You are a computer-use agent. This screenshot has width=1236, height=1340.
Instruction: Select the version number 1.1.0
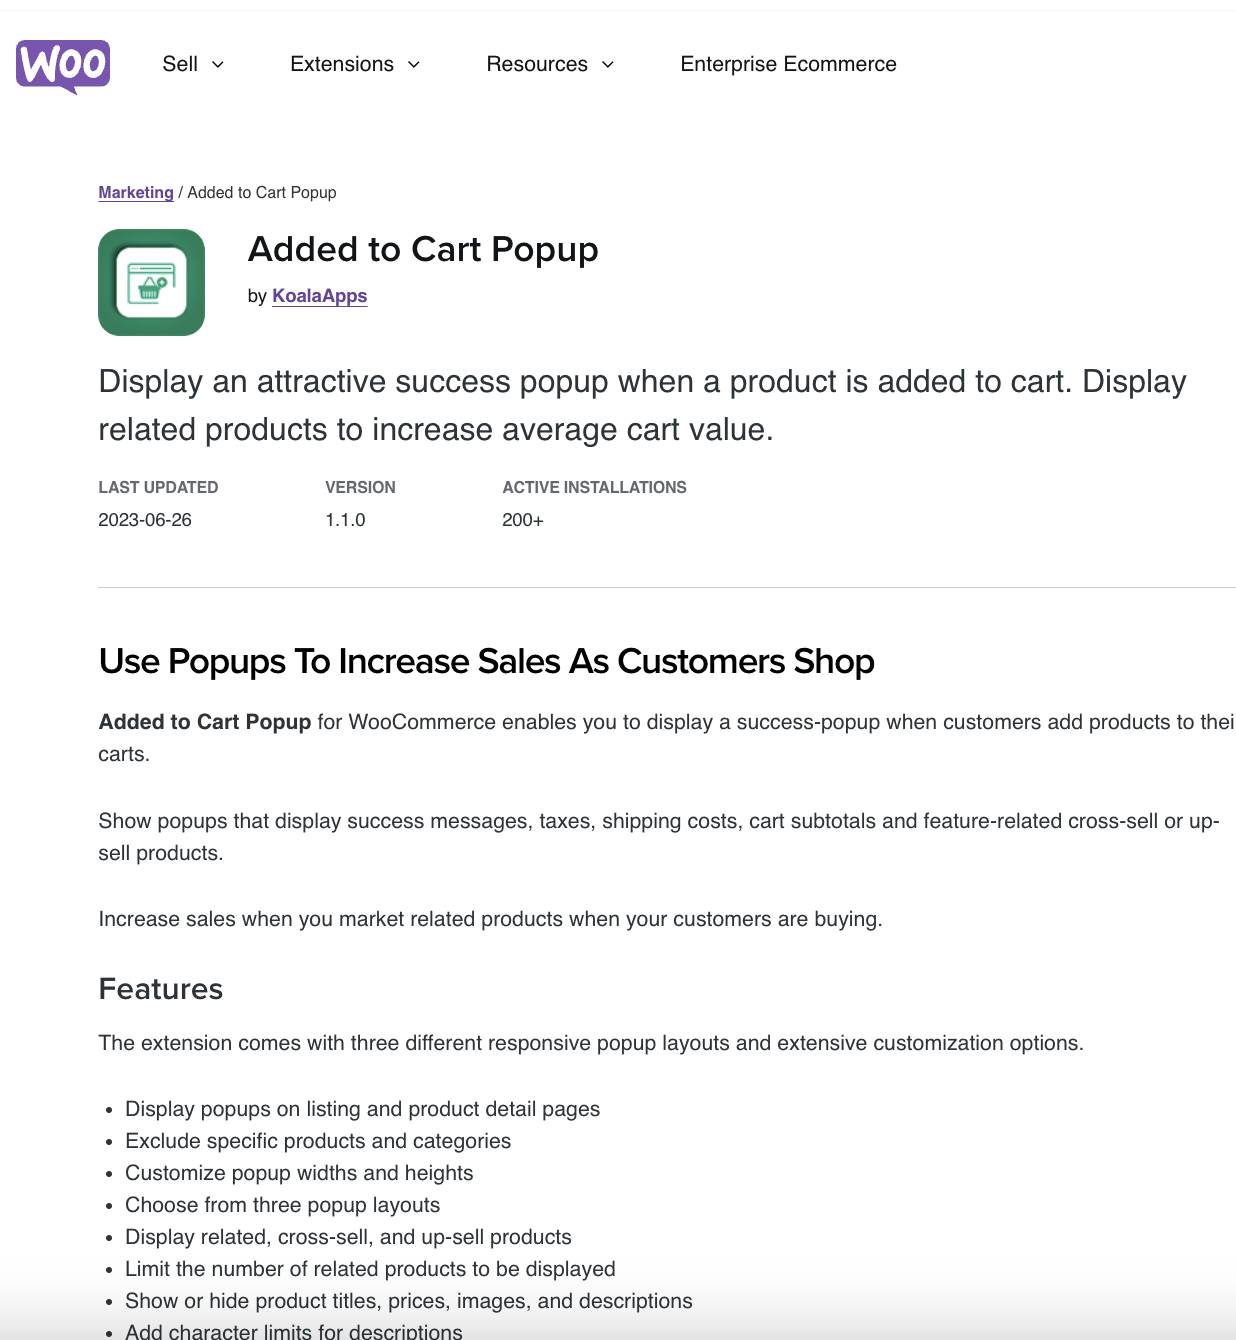[345, 519]
